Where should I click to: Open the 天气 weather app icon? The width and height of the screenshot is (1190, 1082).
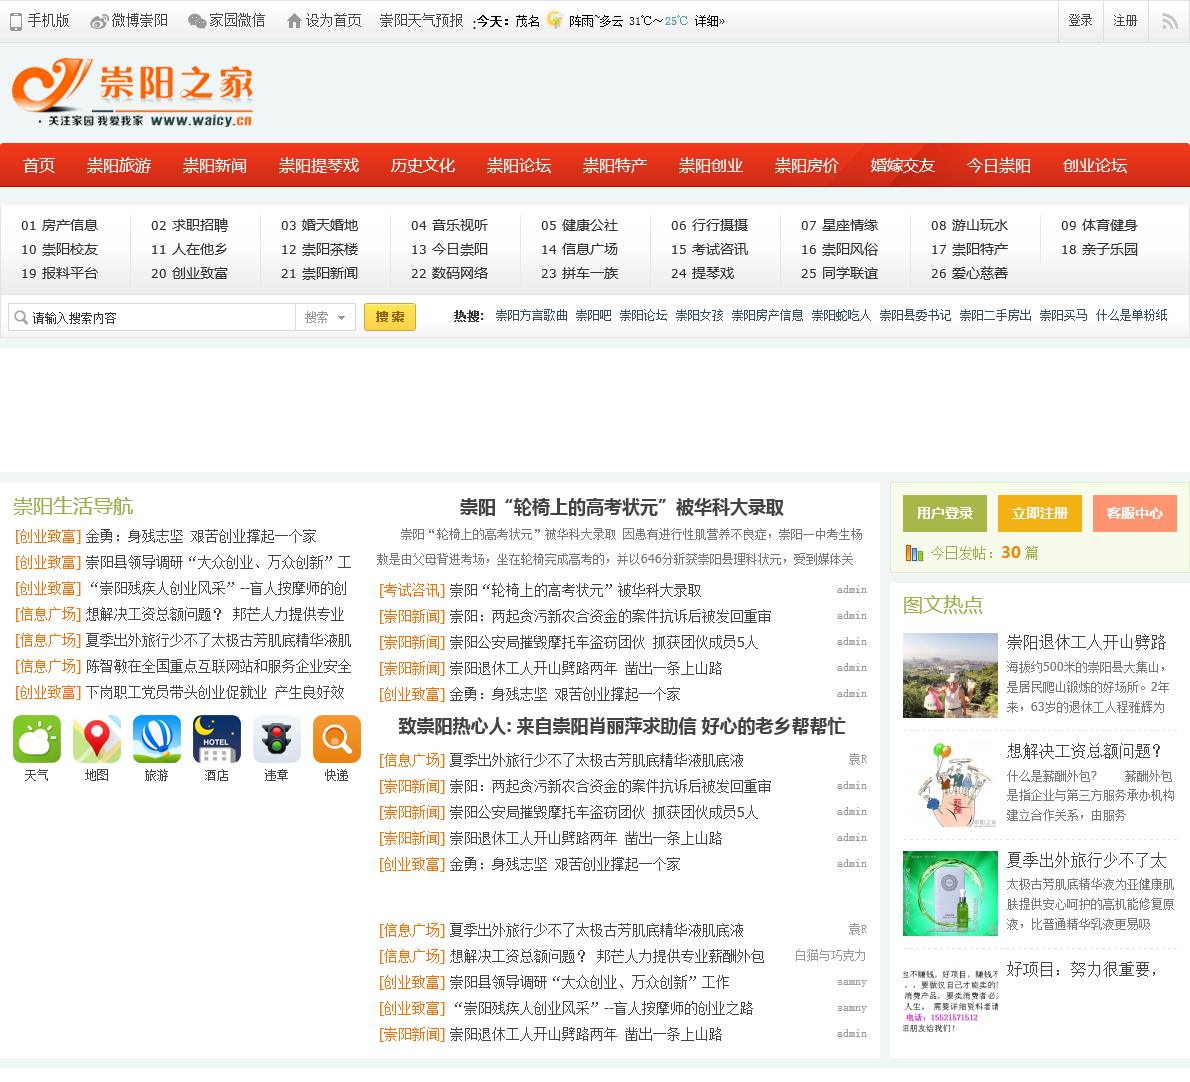(x=36, y=739)
